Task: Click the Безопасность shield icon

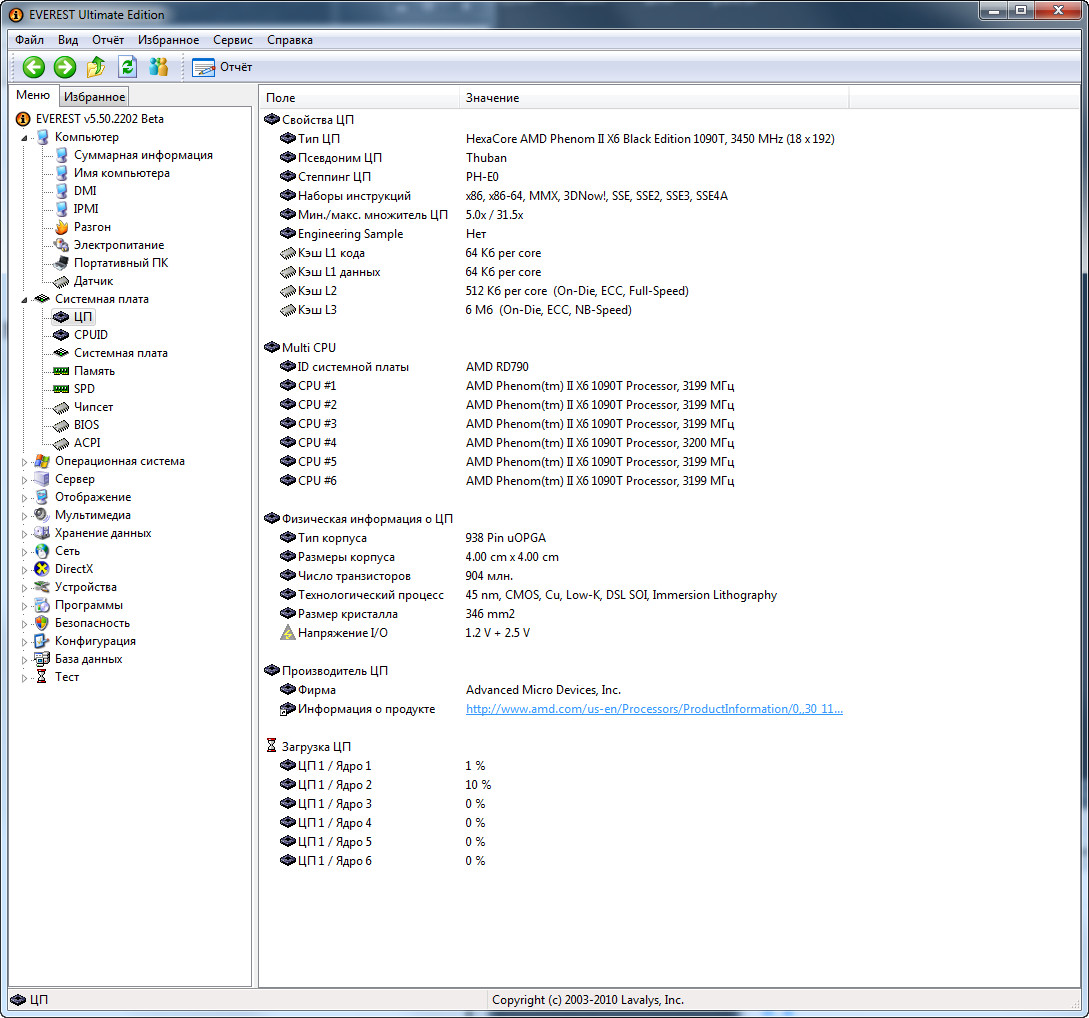Action: click(42, 623)
